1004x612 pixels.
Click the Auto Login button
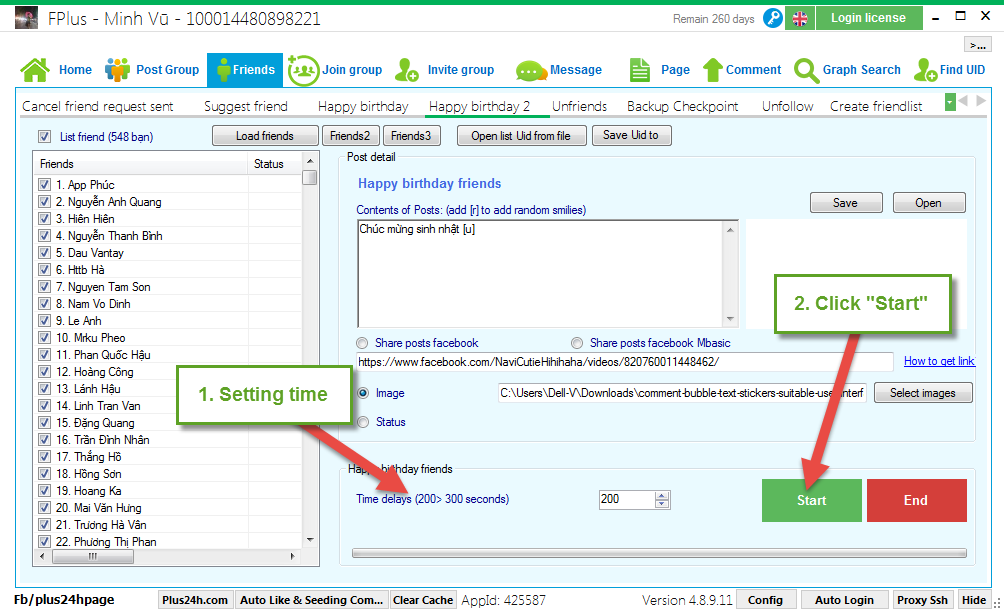coord(845,600)
